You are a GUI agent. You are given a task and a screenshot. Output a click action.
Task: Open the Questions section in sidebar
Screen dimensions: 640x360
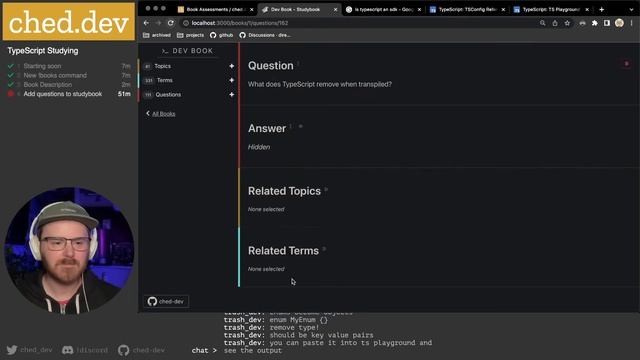[x=168, y=95]
